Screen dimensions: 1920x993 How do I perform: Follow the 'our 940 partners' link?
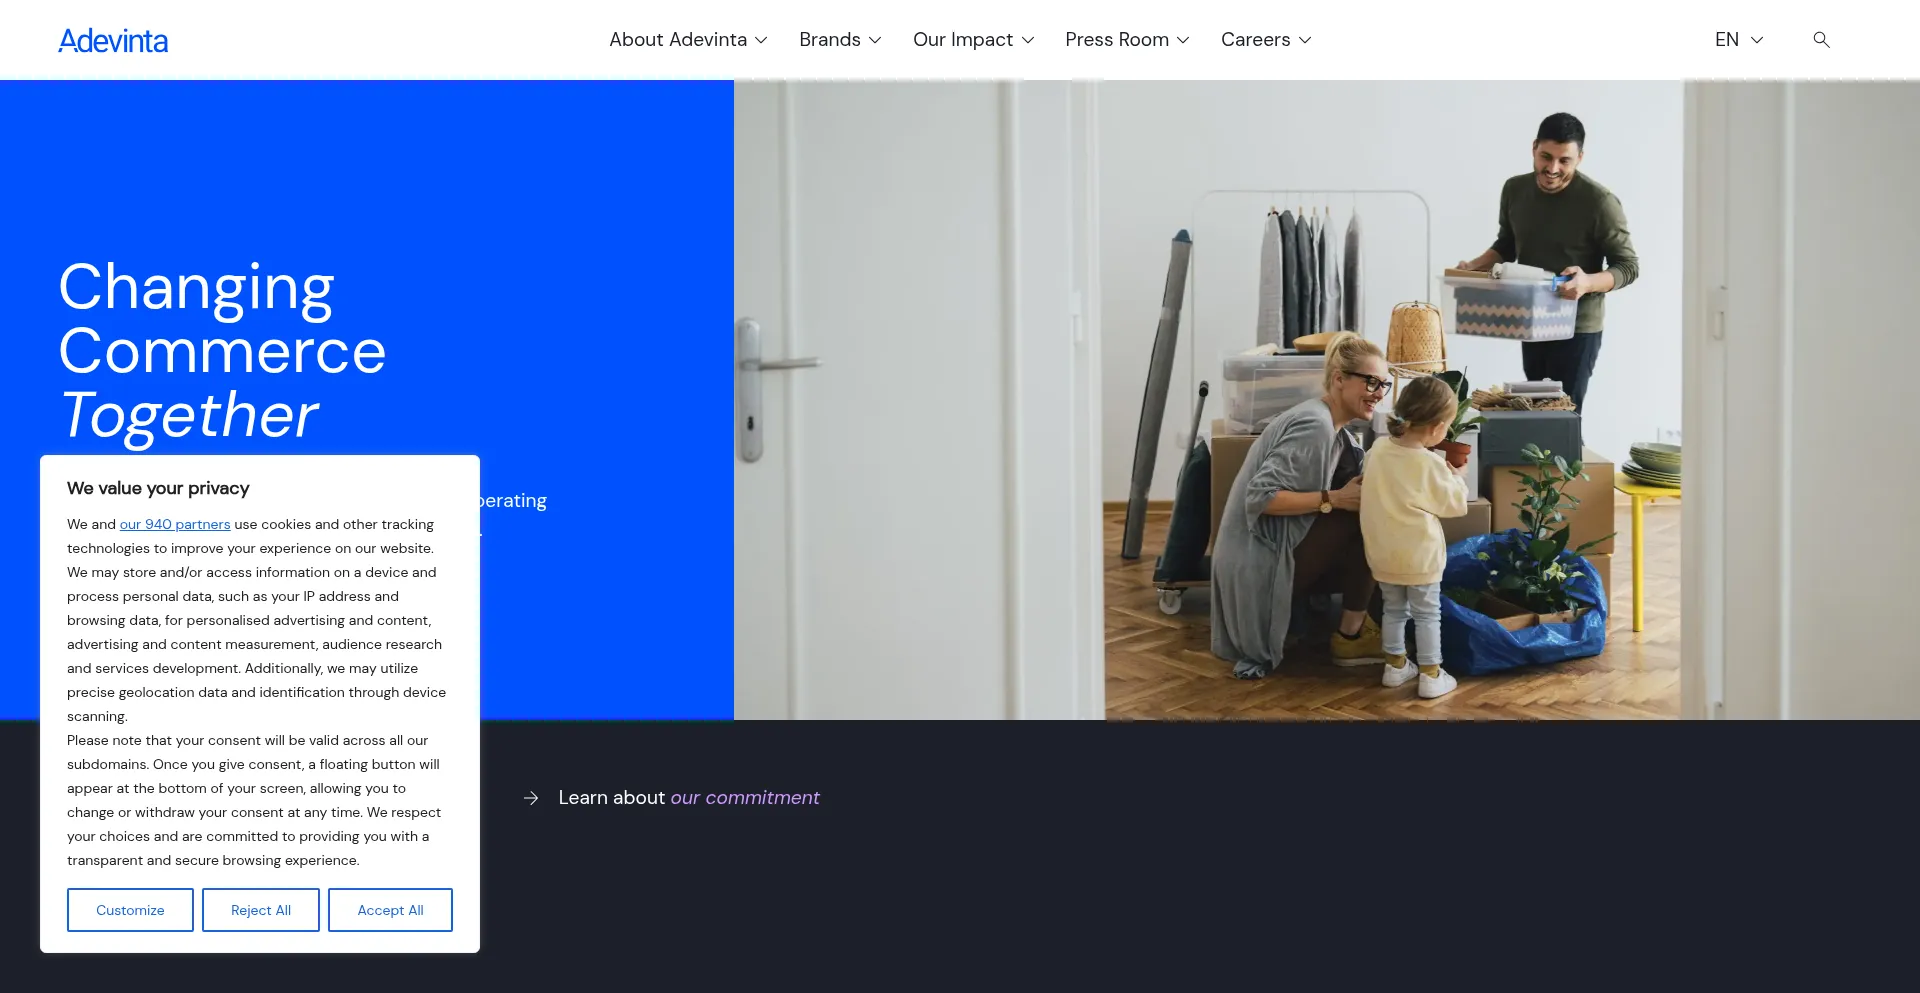pyautogui.click(x=175, y=524)
